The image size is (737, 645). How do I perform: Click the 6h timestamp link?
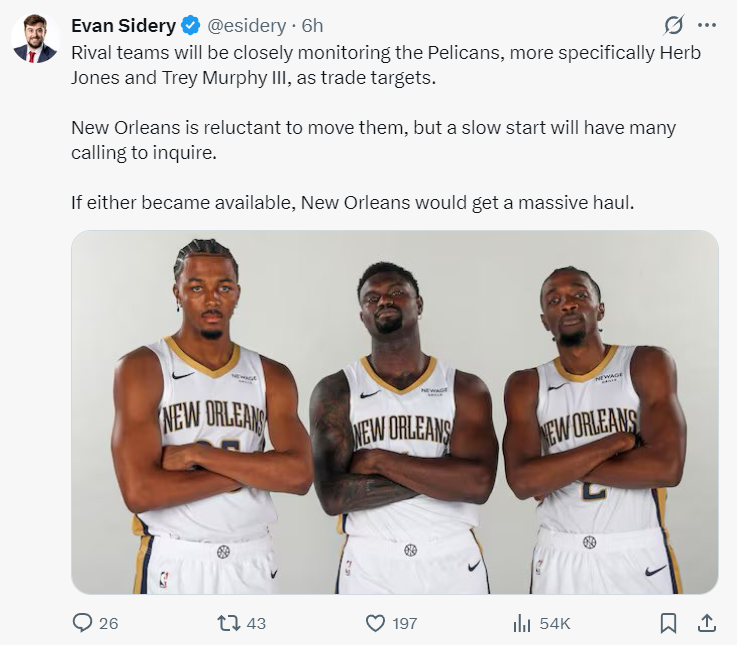312,26
